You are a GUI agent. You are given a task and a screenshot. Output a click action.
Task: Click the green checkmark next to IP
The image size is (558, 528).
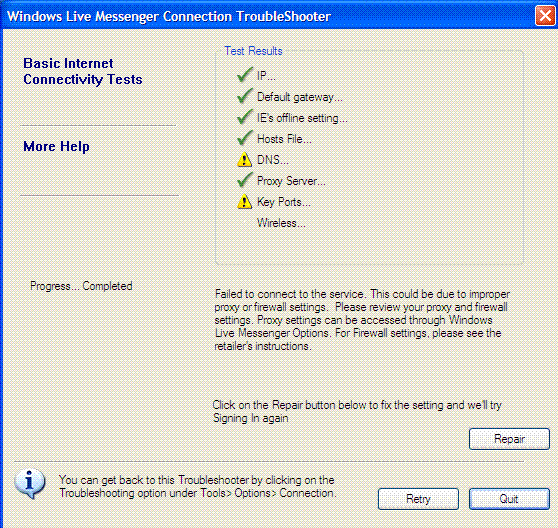pos(245,75)
